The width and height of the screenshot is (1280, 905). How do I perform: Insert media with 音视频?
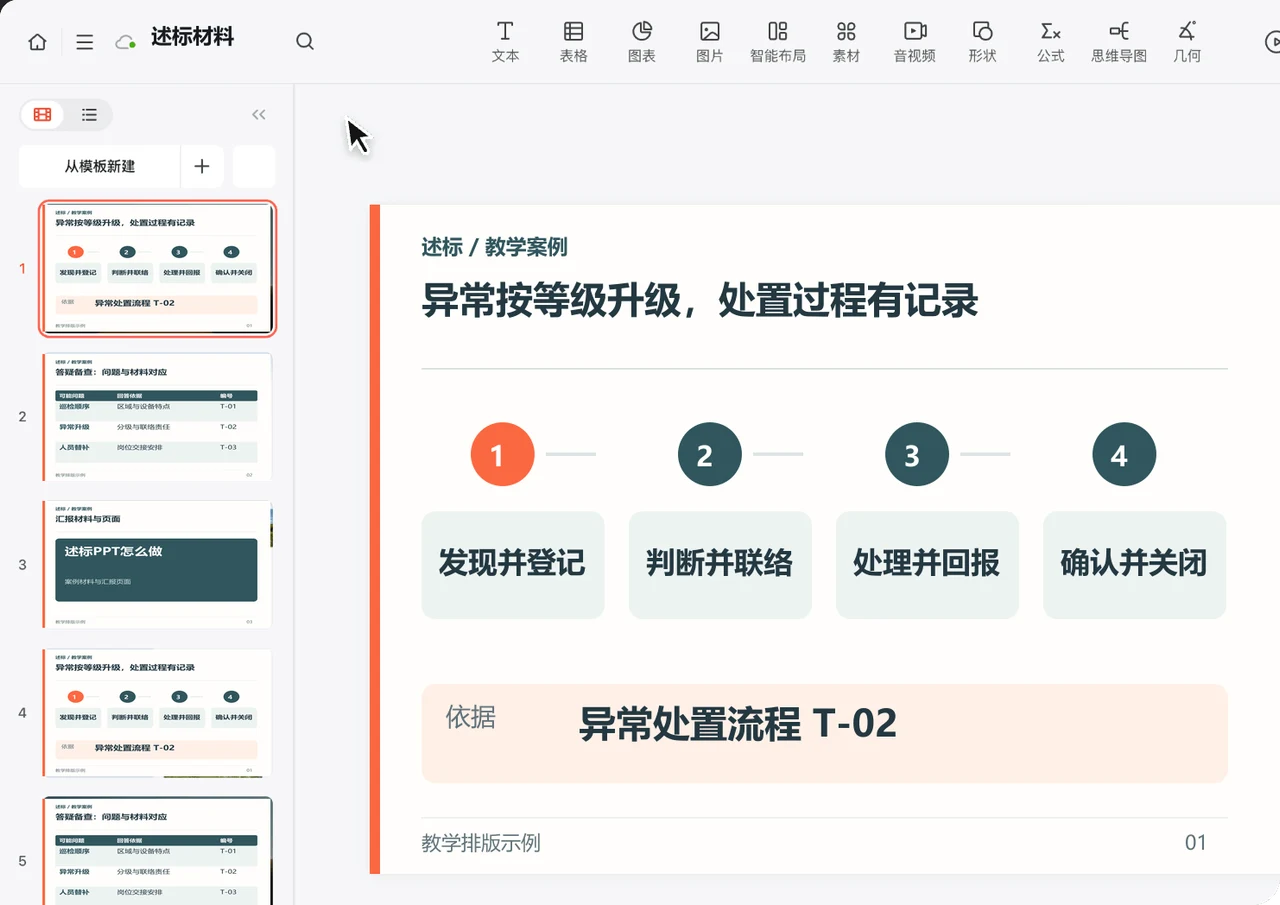point(915,42)
